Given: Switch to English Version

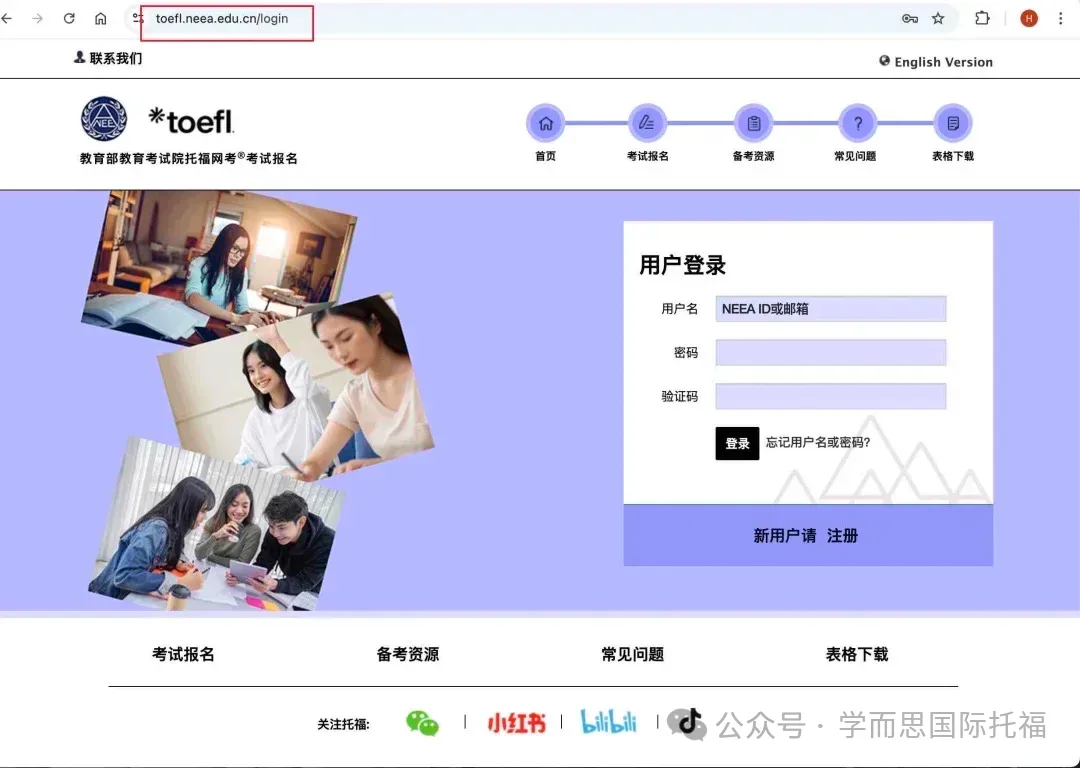Looking at the screenshot, I should (935, 61).
